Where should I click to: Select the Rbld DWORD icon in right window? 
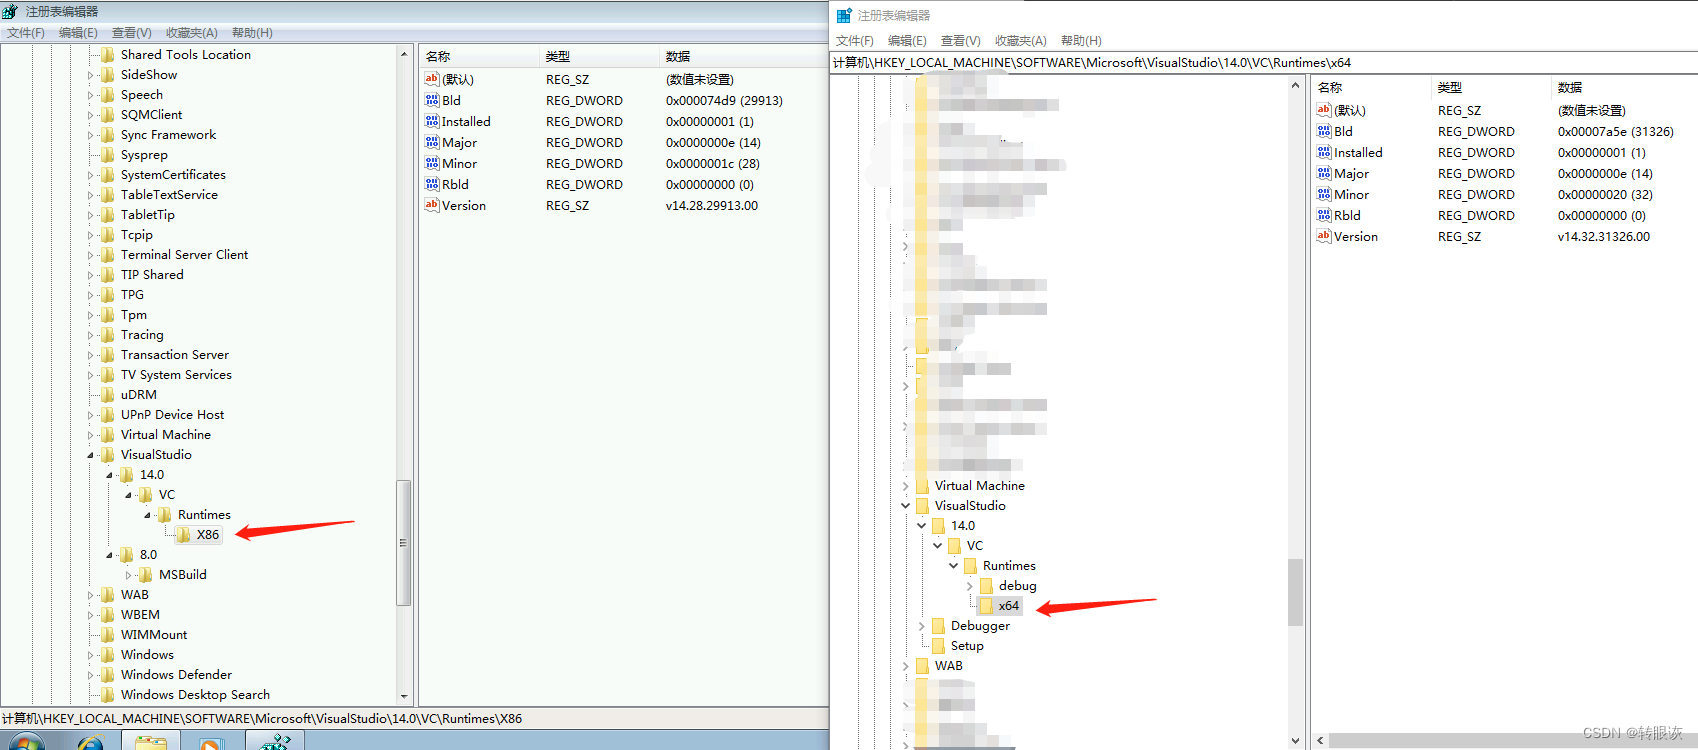[1324, 215]
